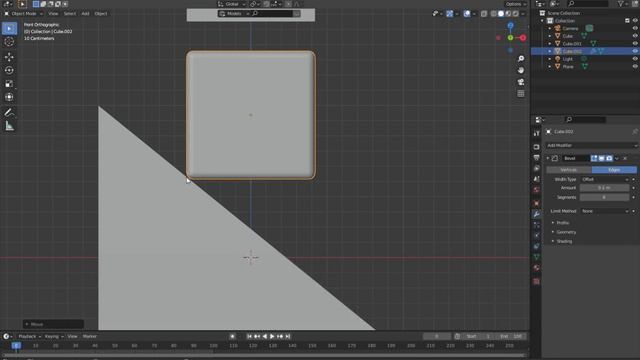Open the timeline Playback menu
640x360 pixels.
click(x=29, y=336)
